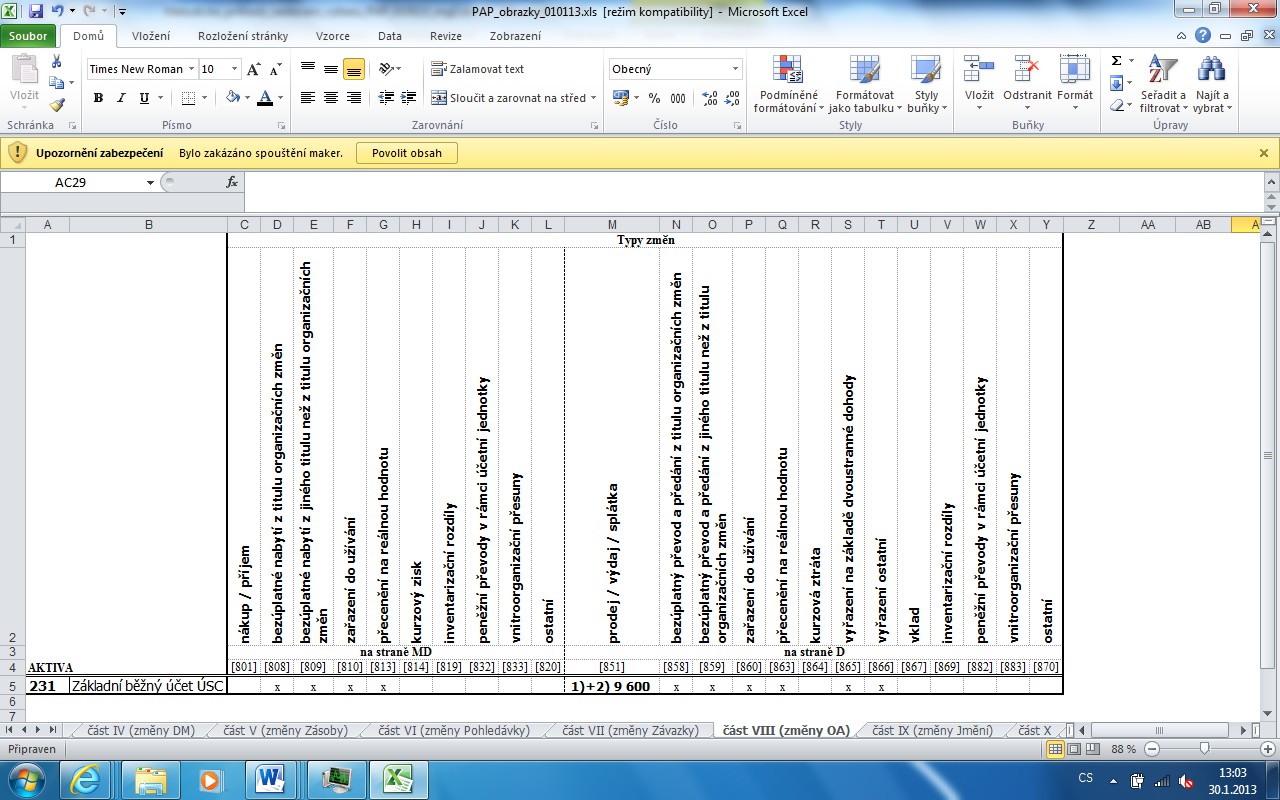Open the font size 10 dropdown

tap(235, 69)
